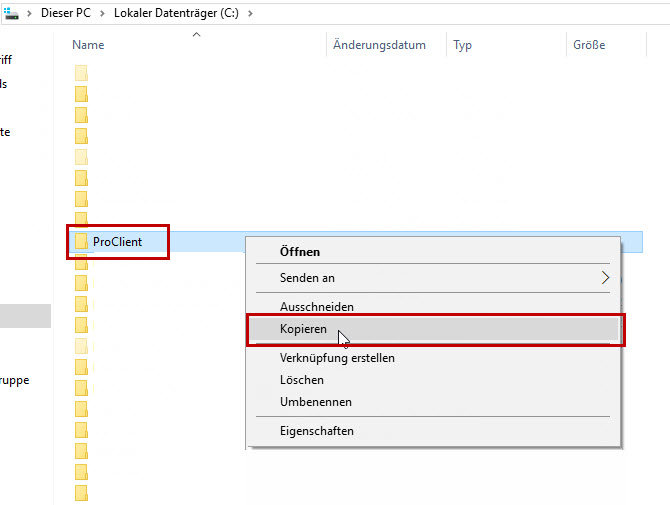Navigate to Dieser PC in the breadcrumb
The width and height of the screenshot is (670, 505).
(68, 13)
